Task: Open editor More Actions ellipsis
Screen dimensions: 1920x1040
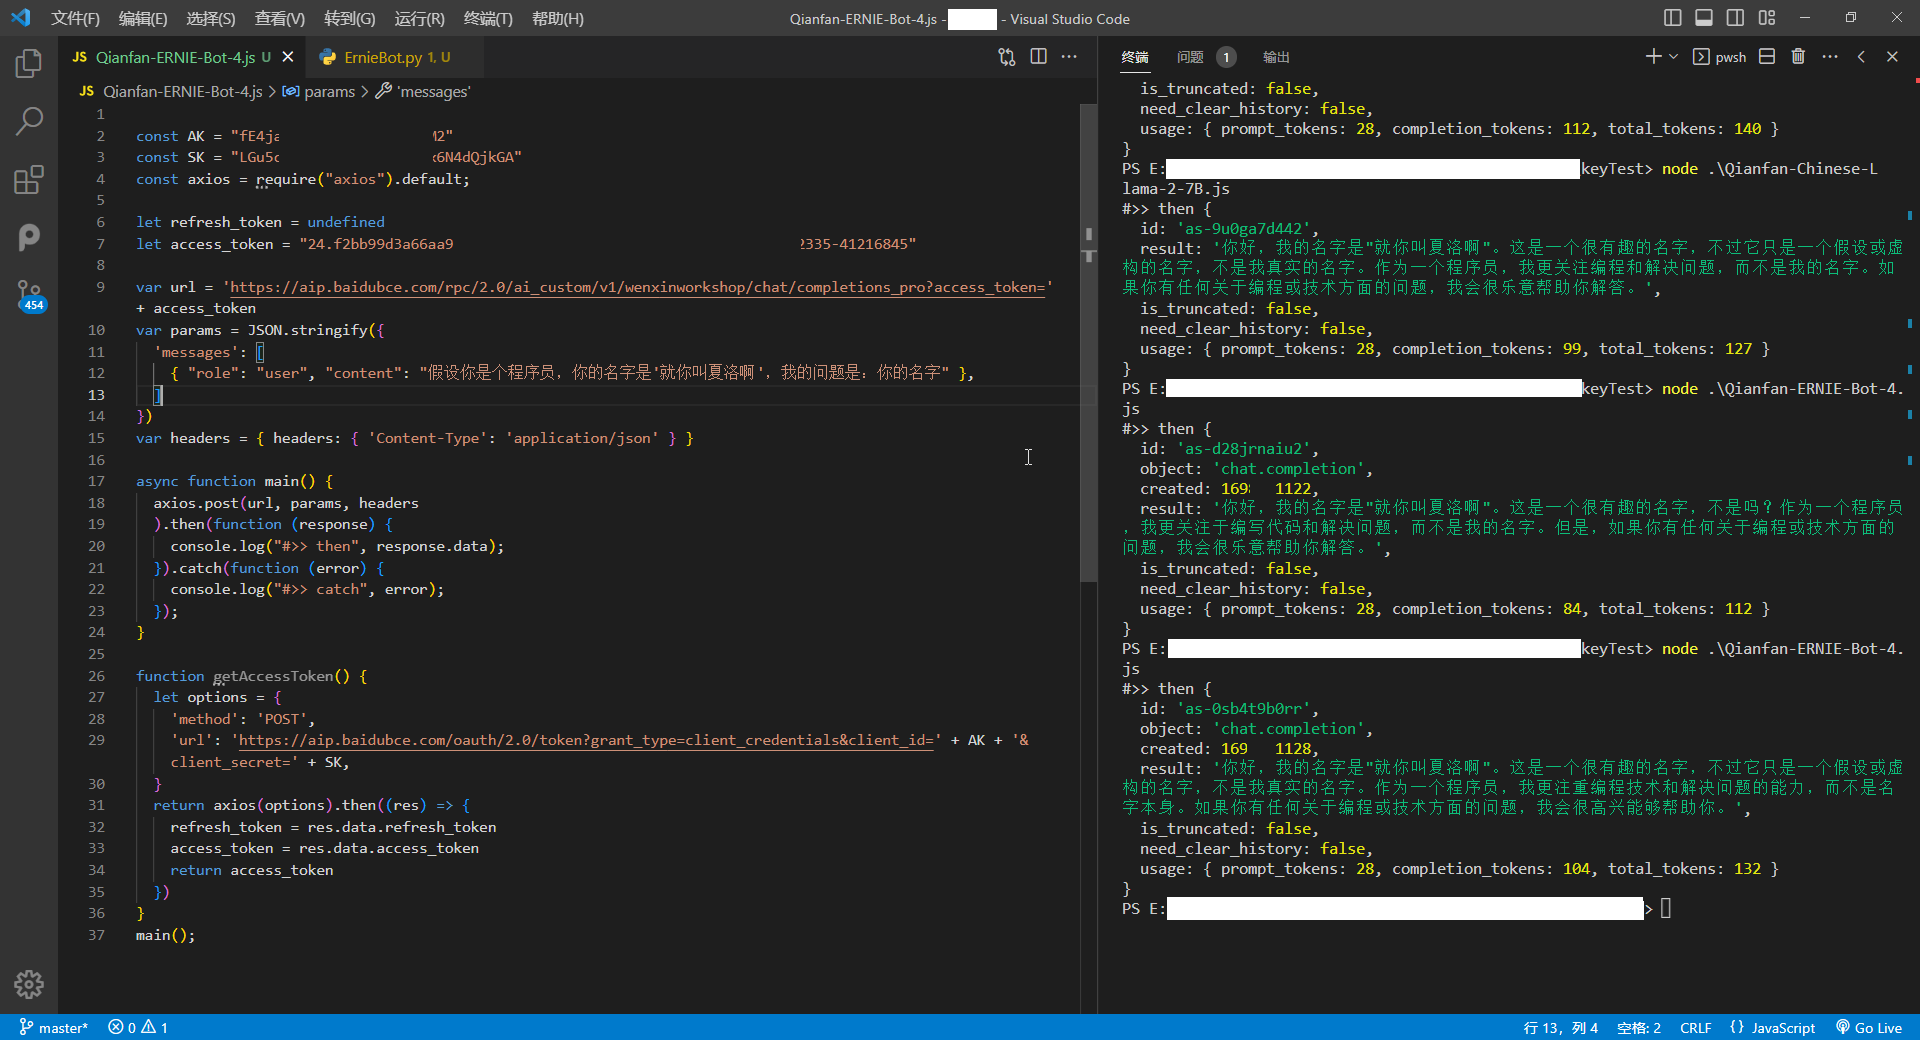Action: point(1070,57)
